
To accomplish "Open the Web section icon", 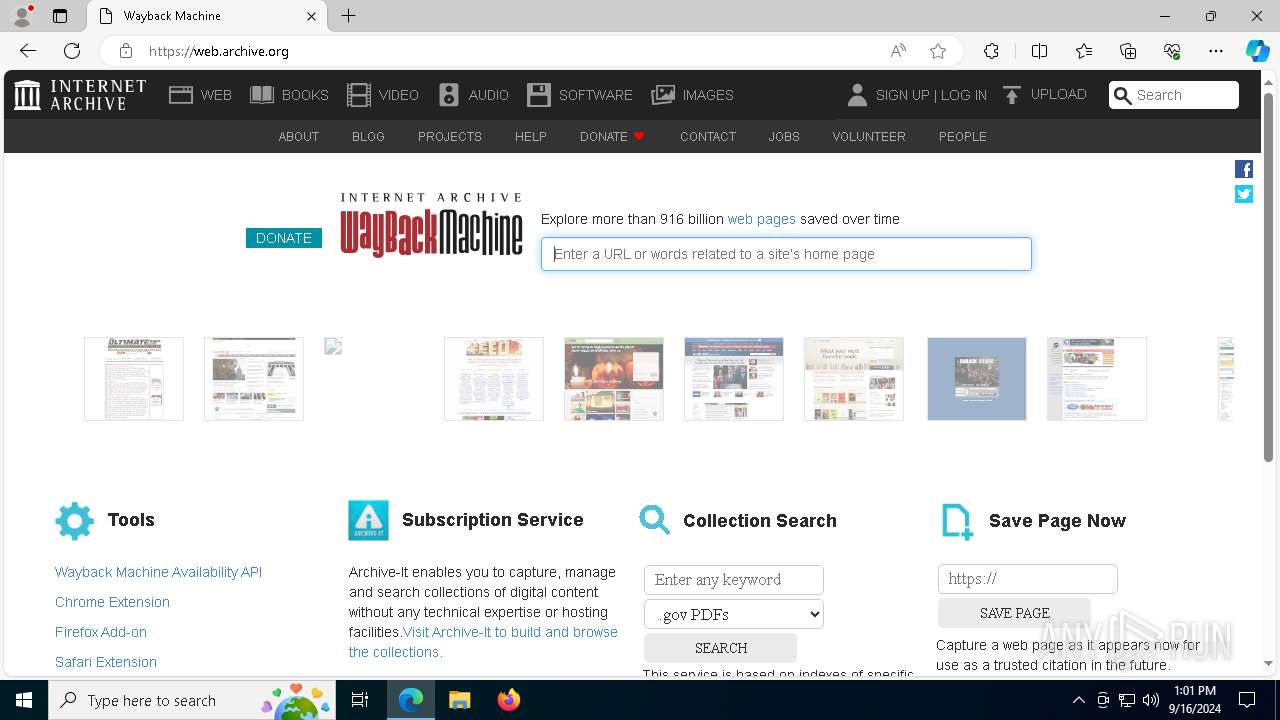I will click(x=181, y=95).
